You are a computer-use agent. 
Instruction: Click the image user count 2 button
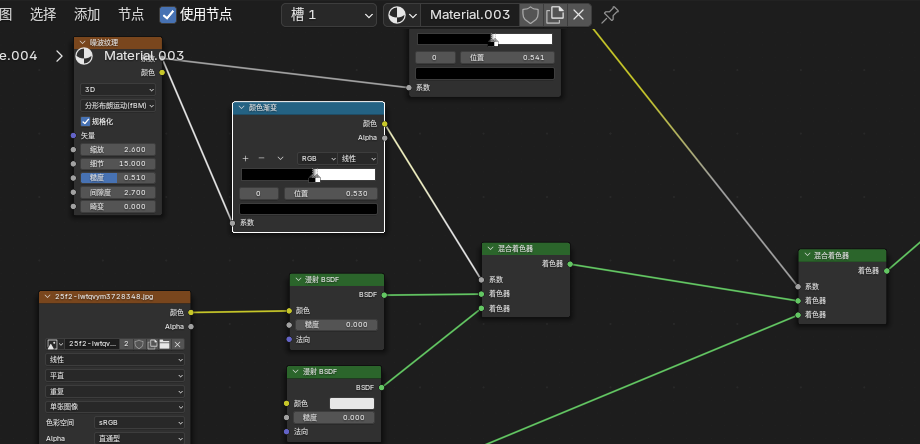tap(126, 344)
